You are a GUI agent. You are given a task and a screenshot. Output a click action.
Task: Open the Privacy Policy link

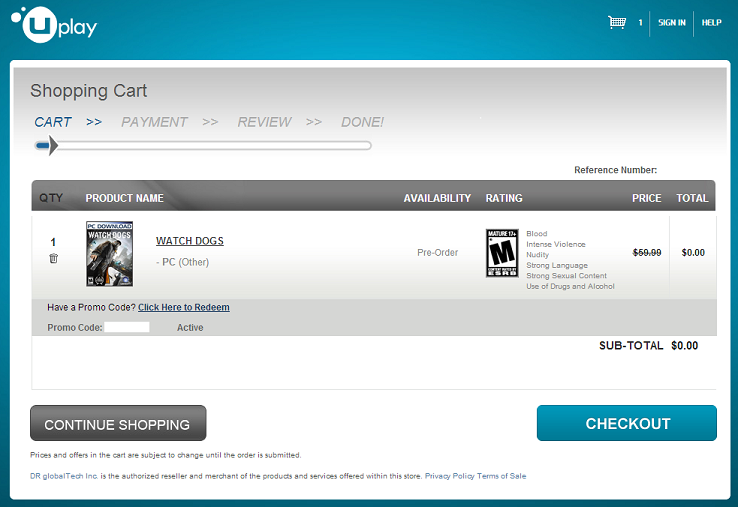point(449,476)
